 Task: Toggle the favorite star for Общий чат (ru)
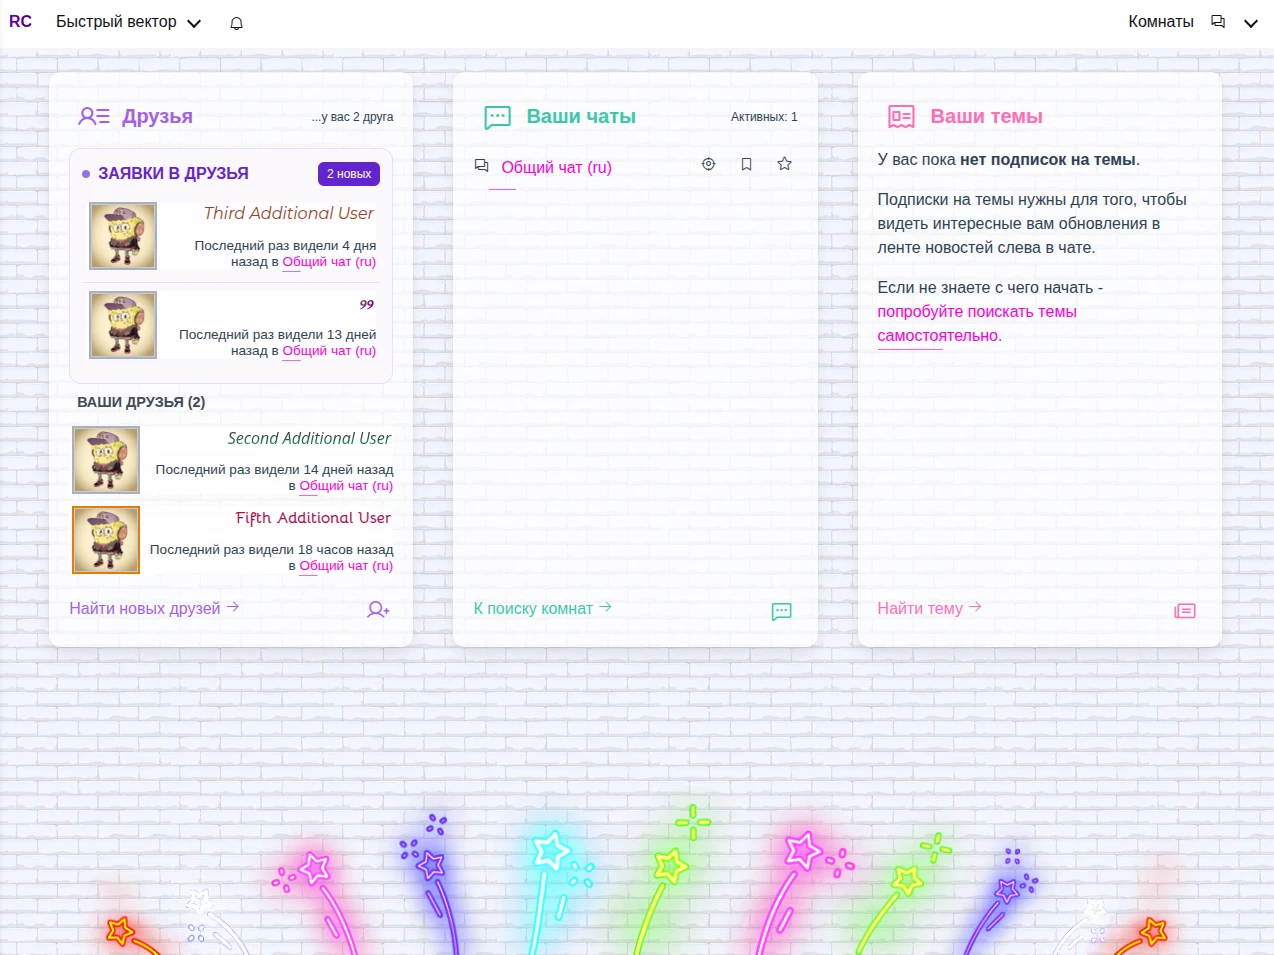(x=784, y=164)
